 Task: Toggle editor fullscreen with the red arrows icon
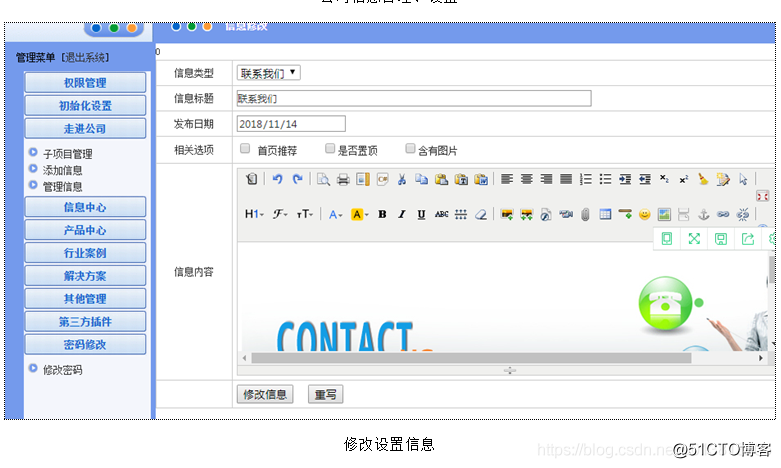pyautogui.click(x=763, y=196)
